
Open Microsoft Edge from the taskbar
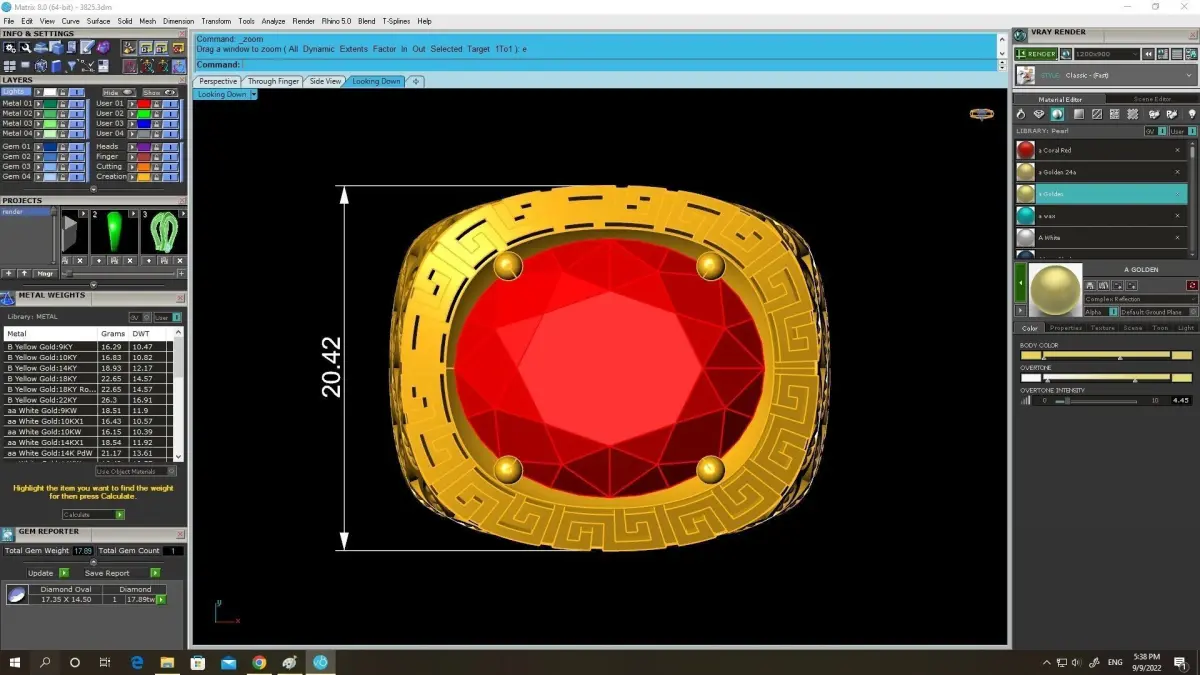click(137, 662)
